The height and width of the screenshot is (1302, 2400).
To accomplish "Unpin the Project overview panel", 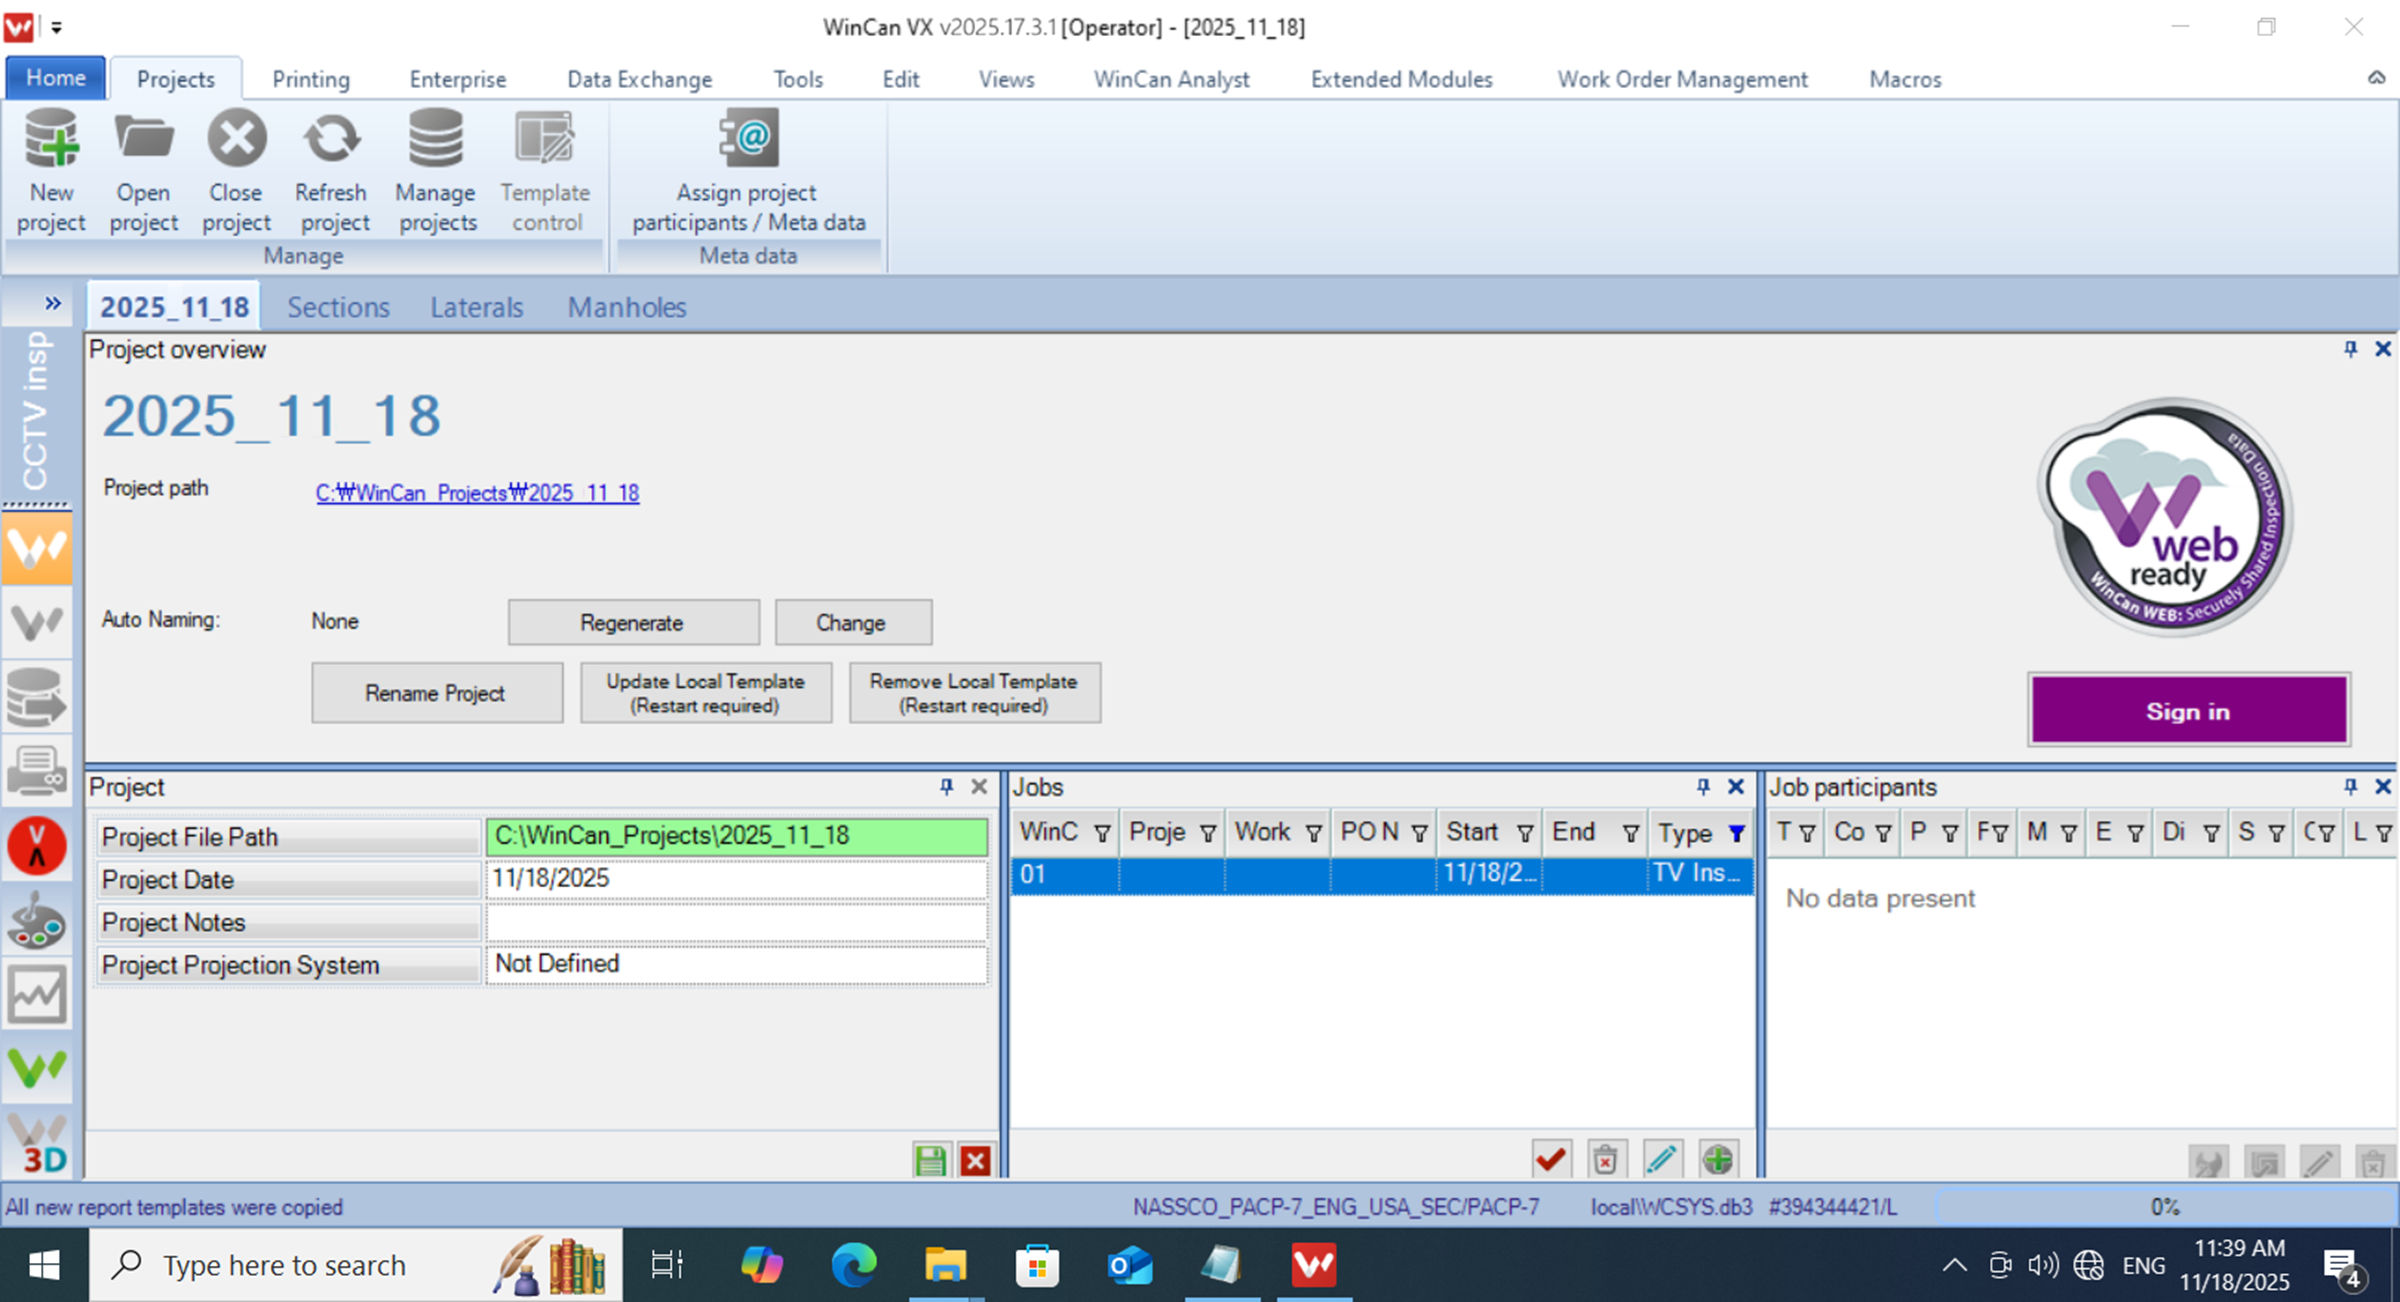I will [2349, 349].
